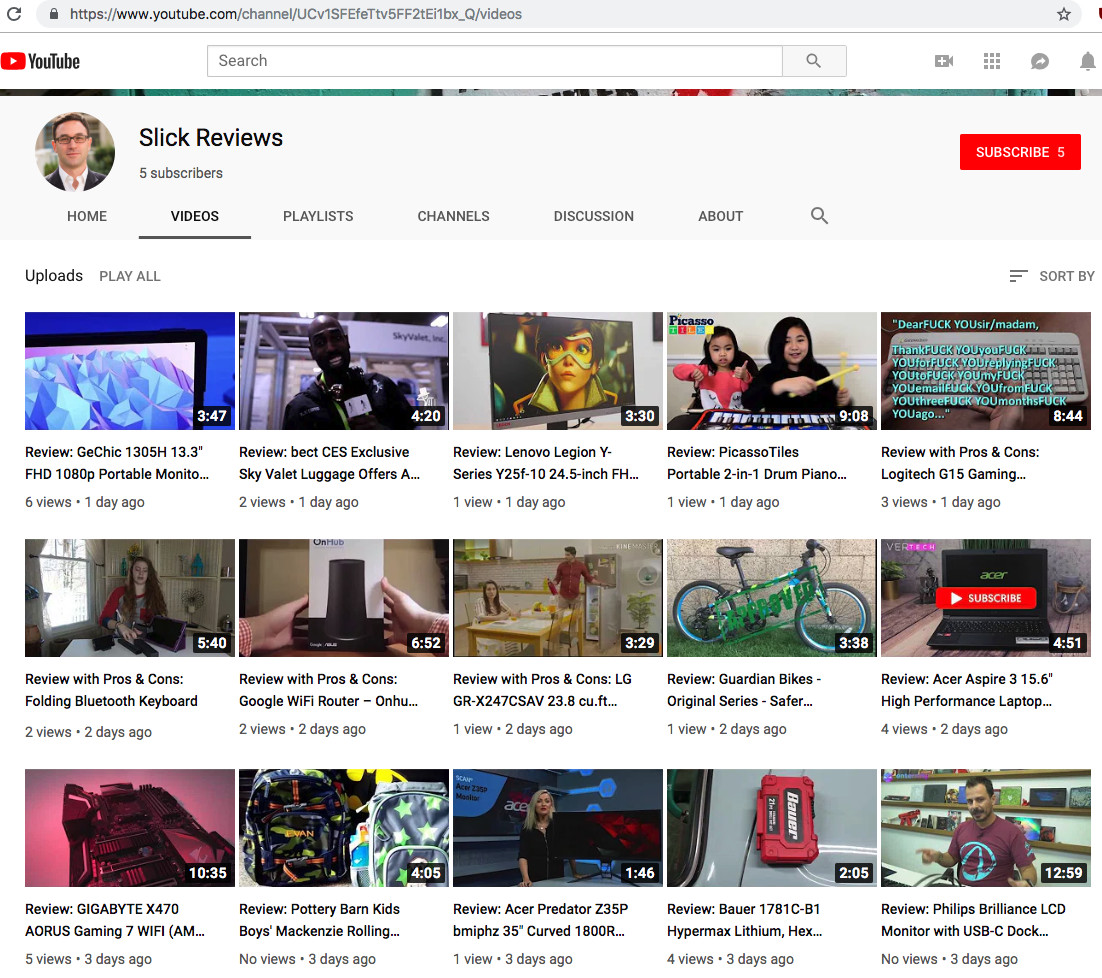Click the Slick Reviews channel name
Screen dimensions: 1102x978
(211, 138)
